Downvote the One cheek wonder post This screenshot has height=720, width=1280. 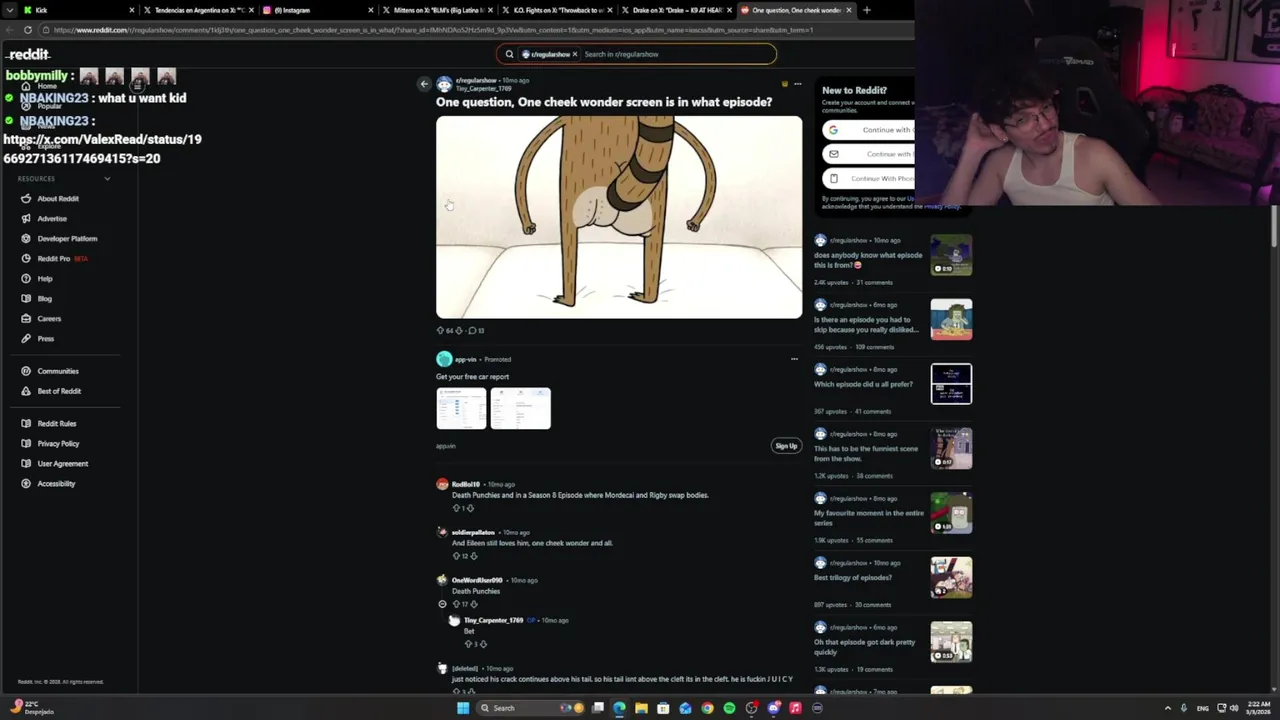point(459,330)
